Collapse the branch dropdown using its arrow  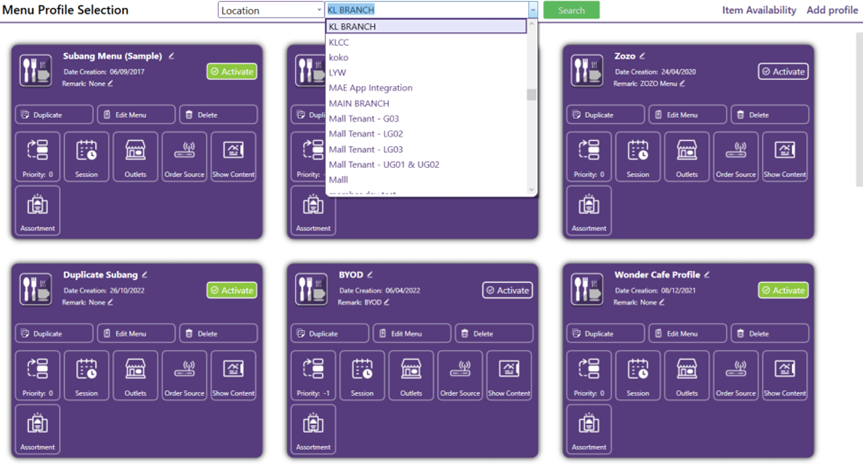pos(532,10)
